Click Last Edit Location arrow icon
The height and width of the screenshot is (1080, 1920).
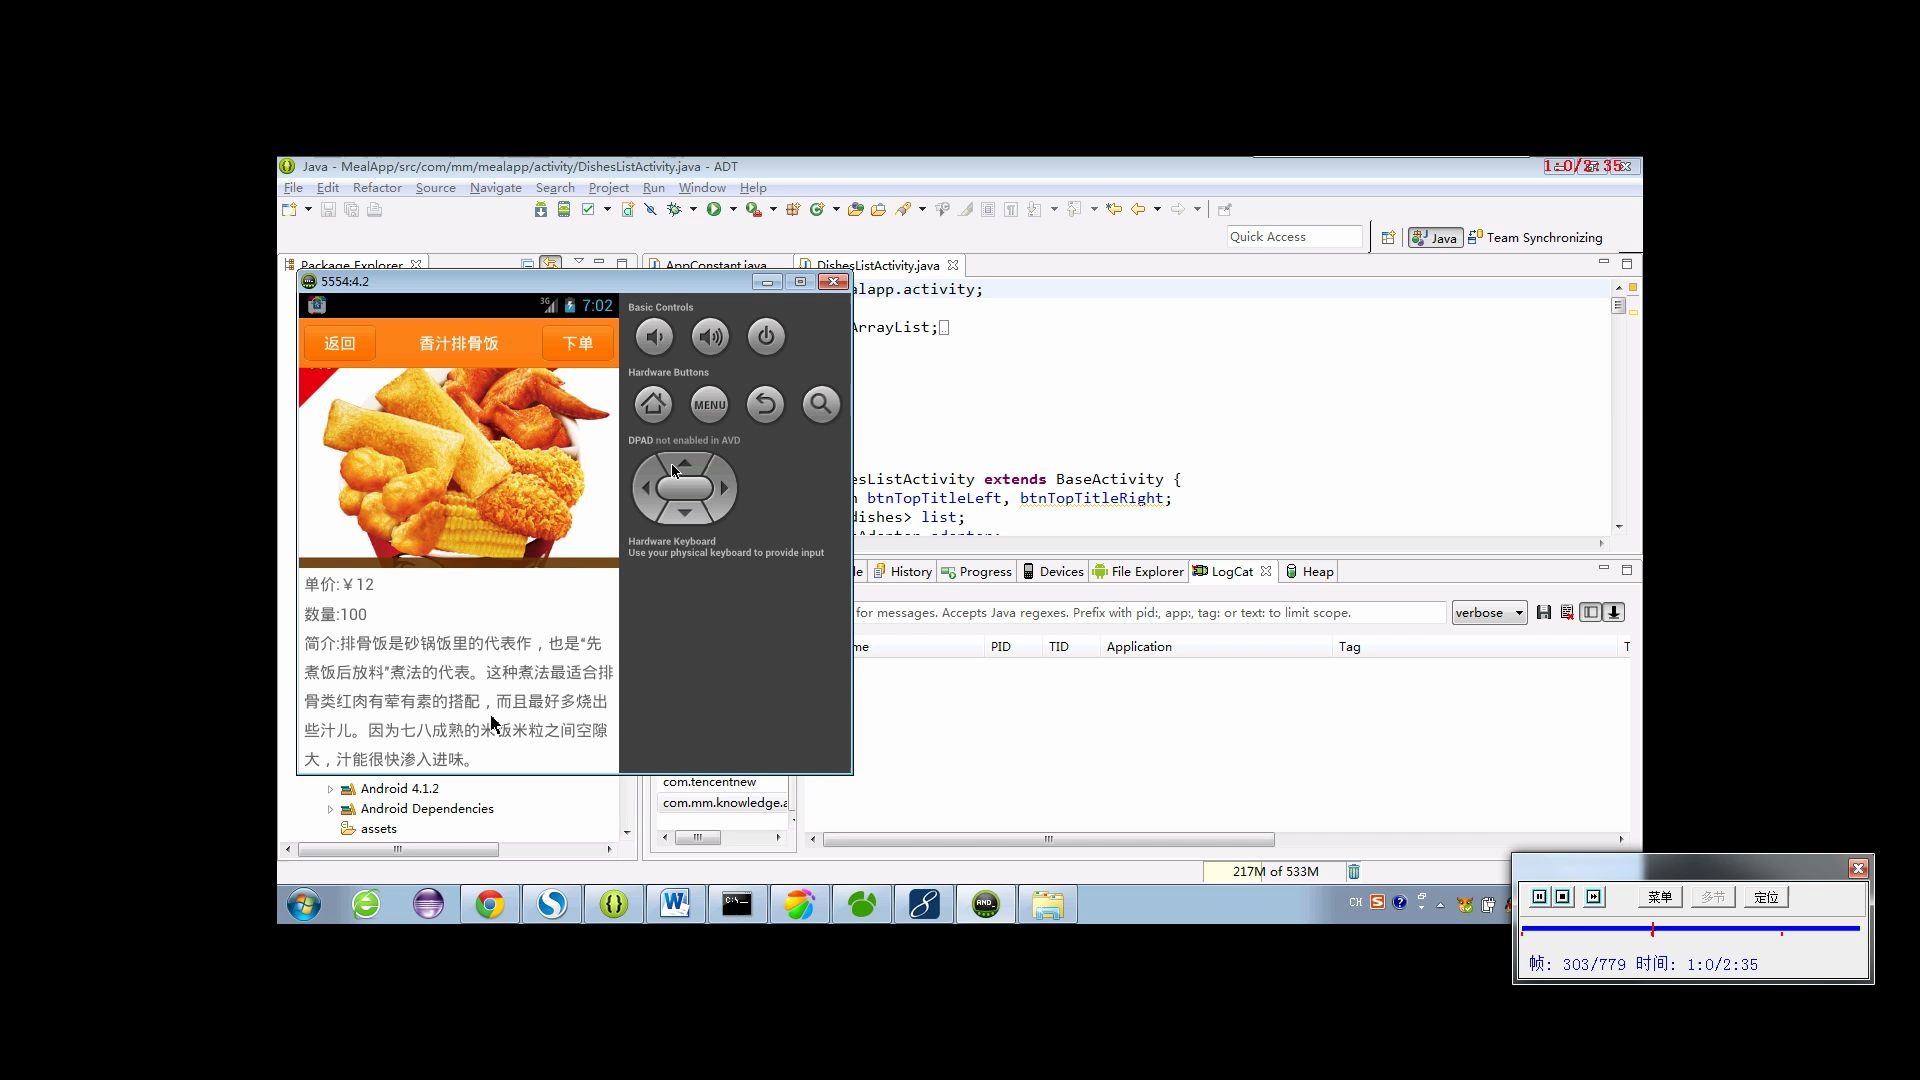(x=1114, y=209)
